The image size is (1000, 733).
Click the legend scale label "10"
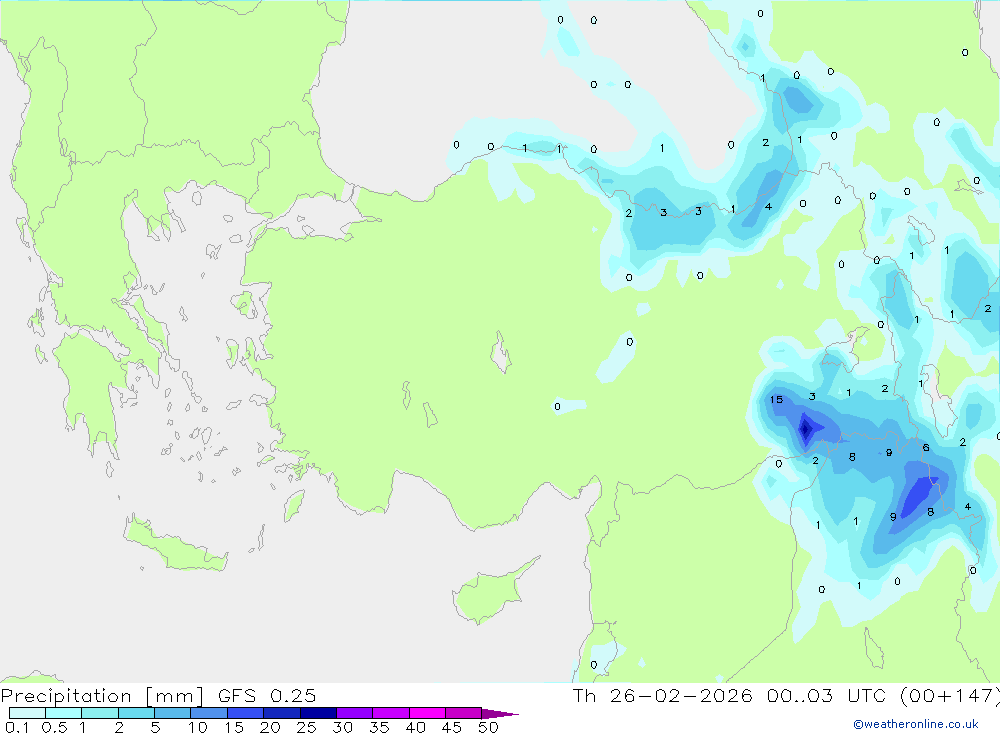[x=198, y=727]
